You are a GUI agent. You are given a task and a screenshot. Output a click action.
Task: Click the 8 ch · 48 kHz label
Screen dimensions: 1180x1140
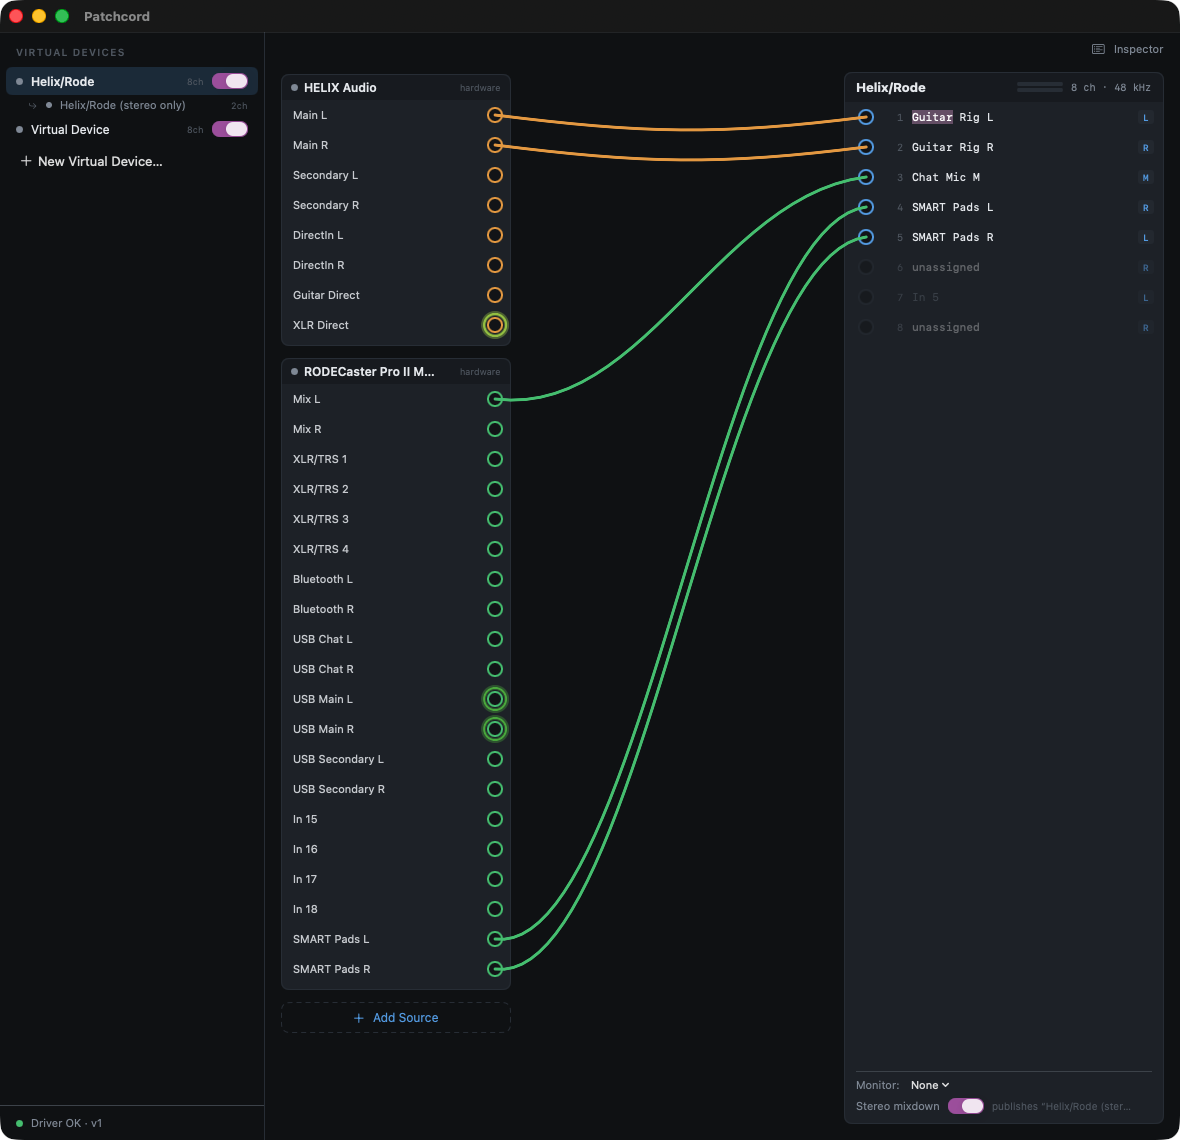1110,87
